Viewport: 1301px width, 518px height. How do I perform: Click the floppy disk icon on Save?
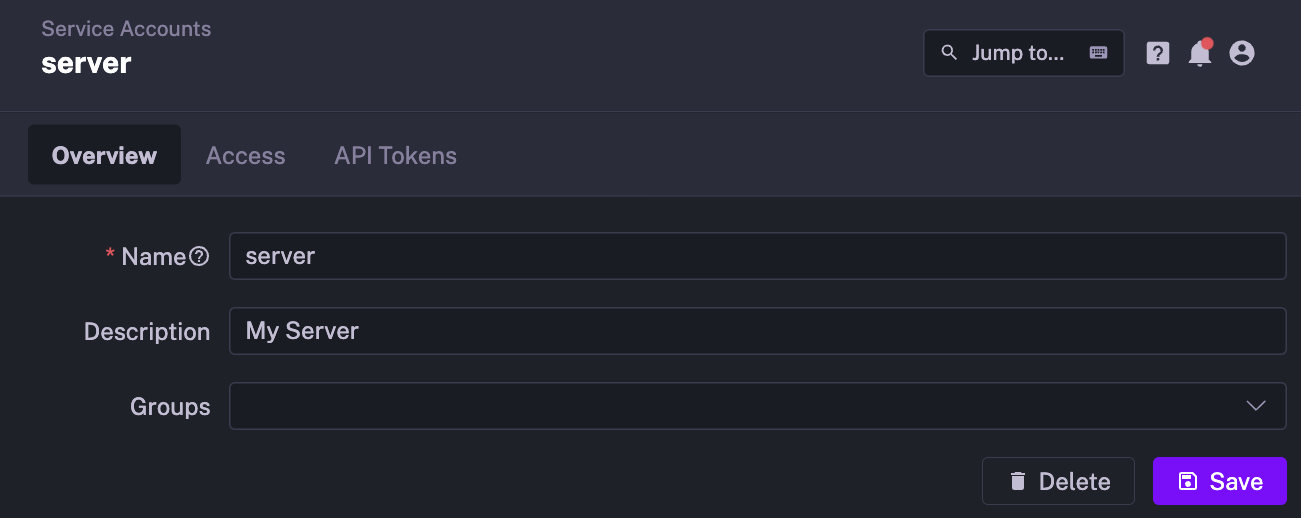(1188, 481)
